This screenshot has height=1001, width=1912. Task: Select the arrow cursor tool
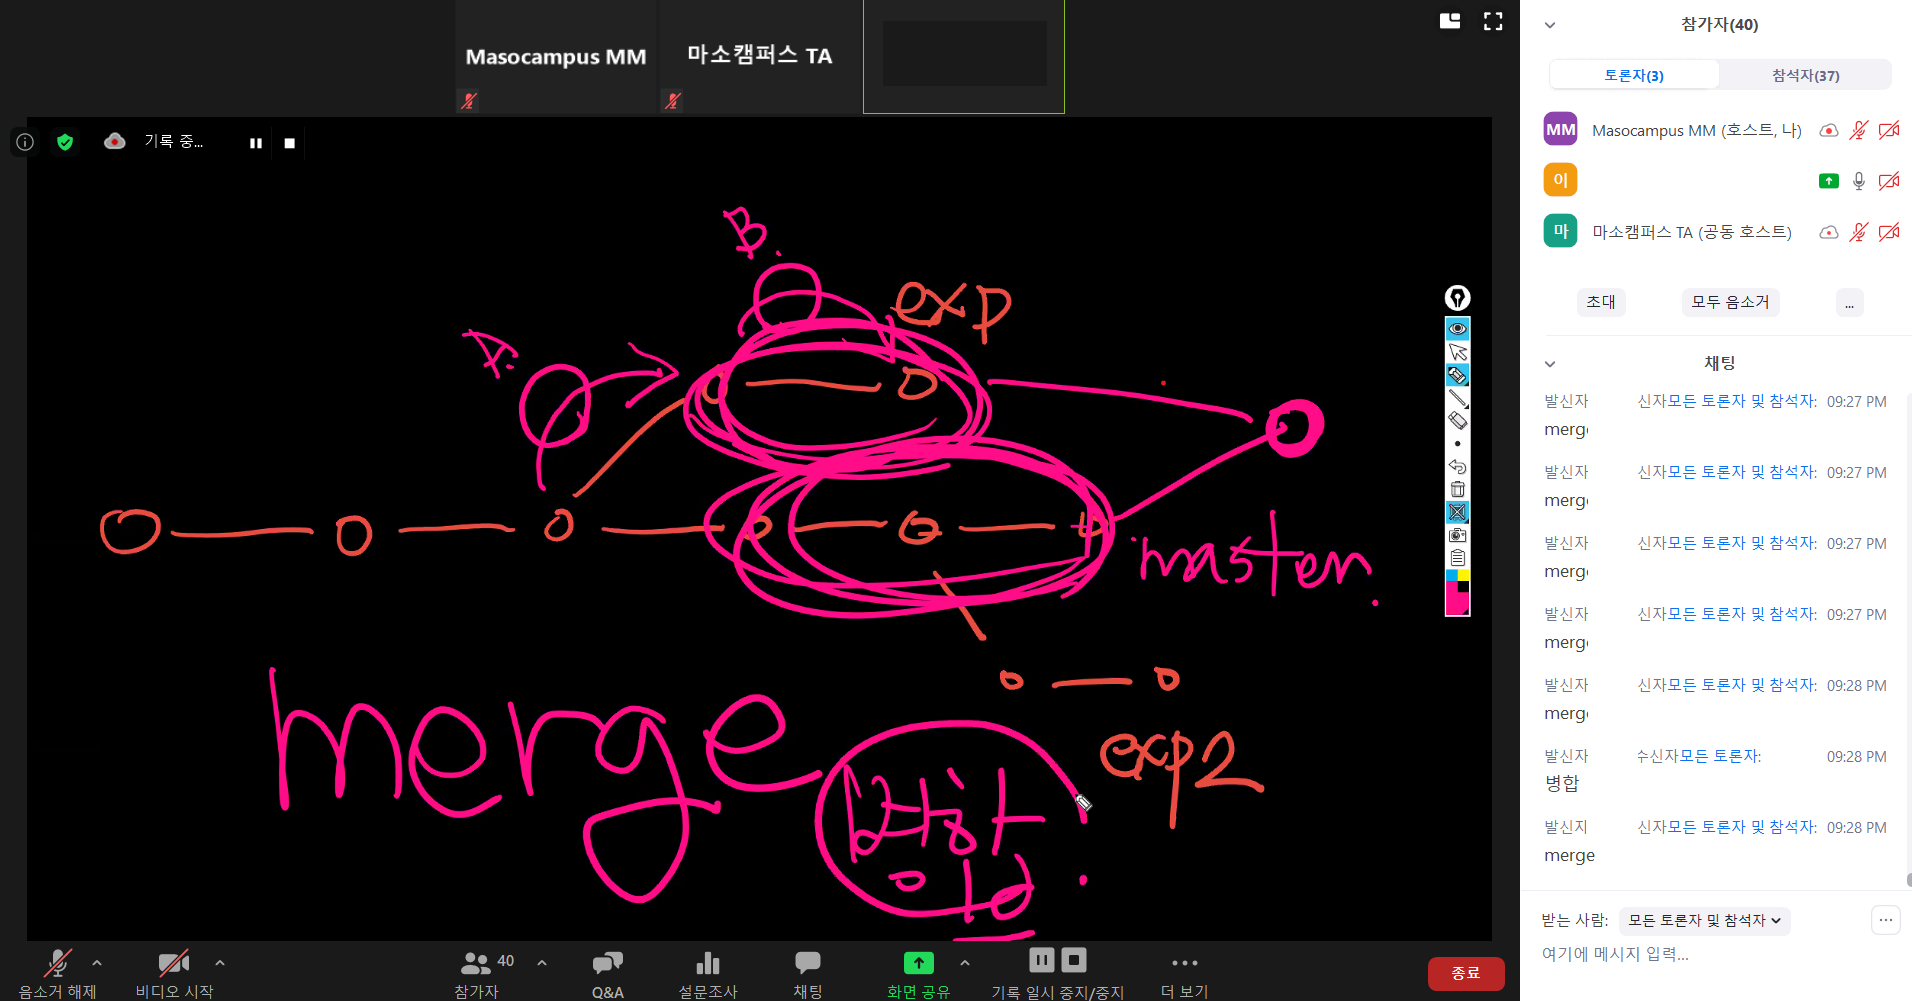click(x=1457, y=352)
